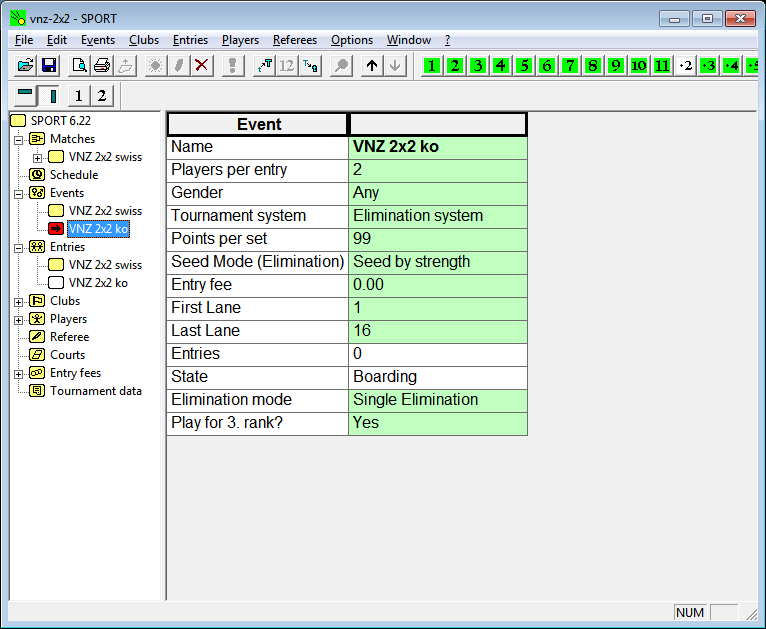
Task: Click the red X delete icon
Action: [202, 66]
